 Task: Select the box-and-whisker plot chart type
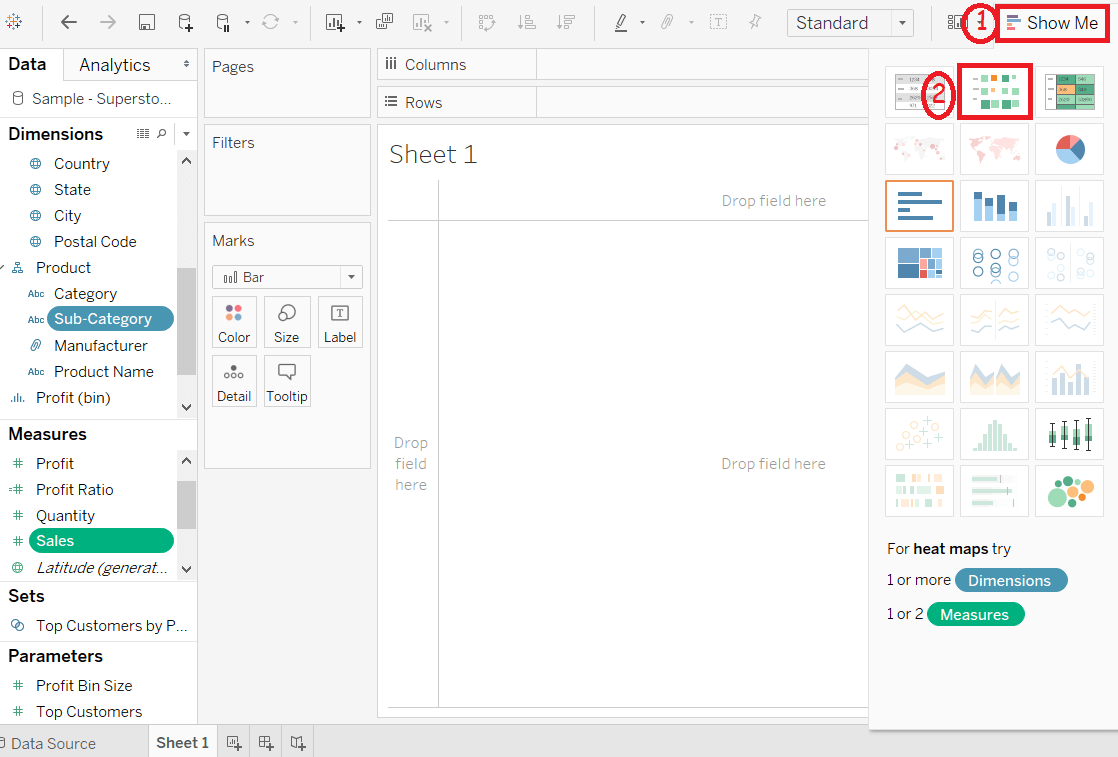(1069, 434)
